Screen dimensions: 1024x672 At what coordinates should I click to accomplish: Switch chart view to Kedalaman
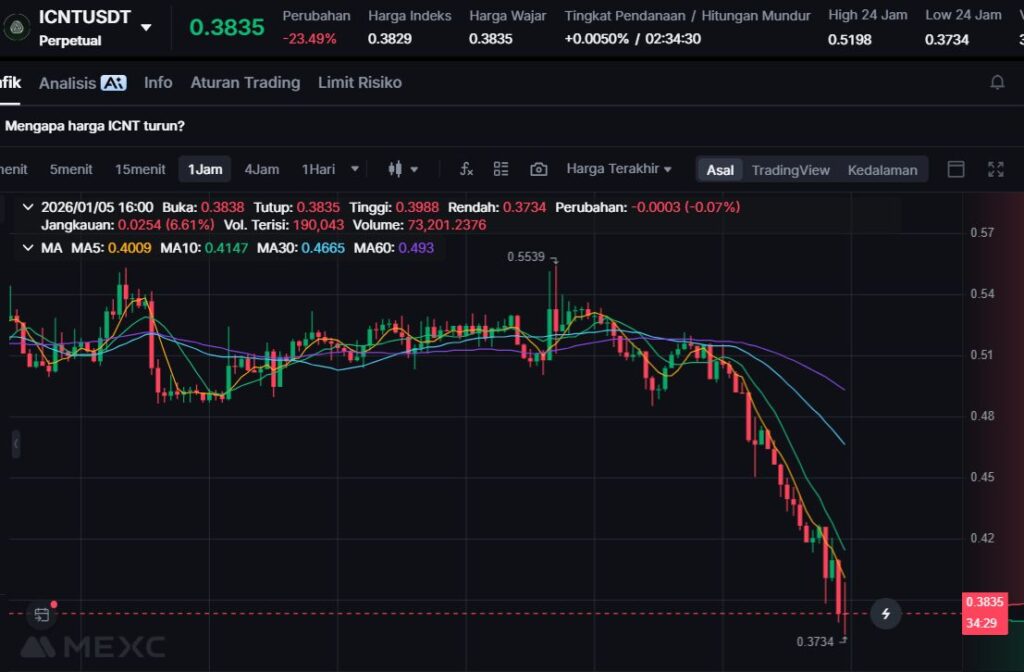(882, 170)
